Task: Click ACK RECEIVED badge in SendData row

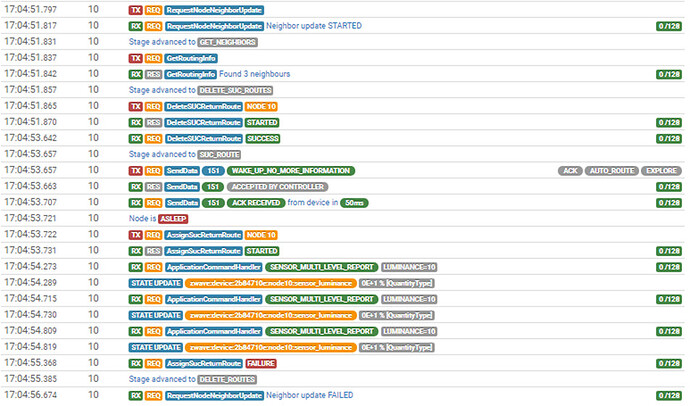Action: click(256, 203)
